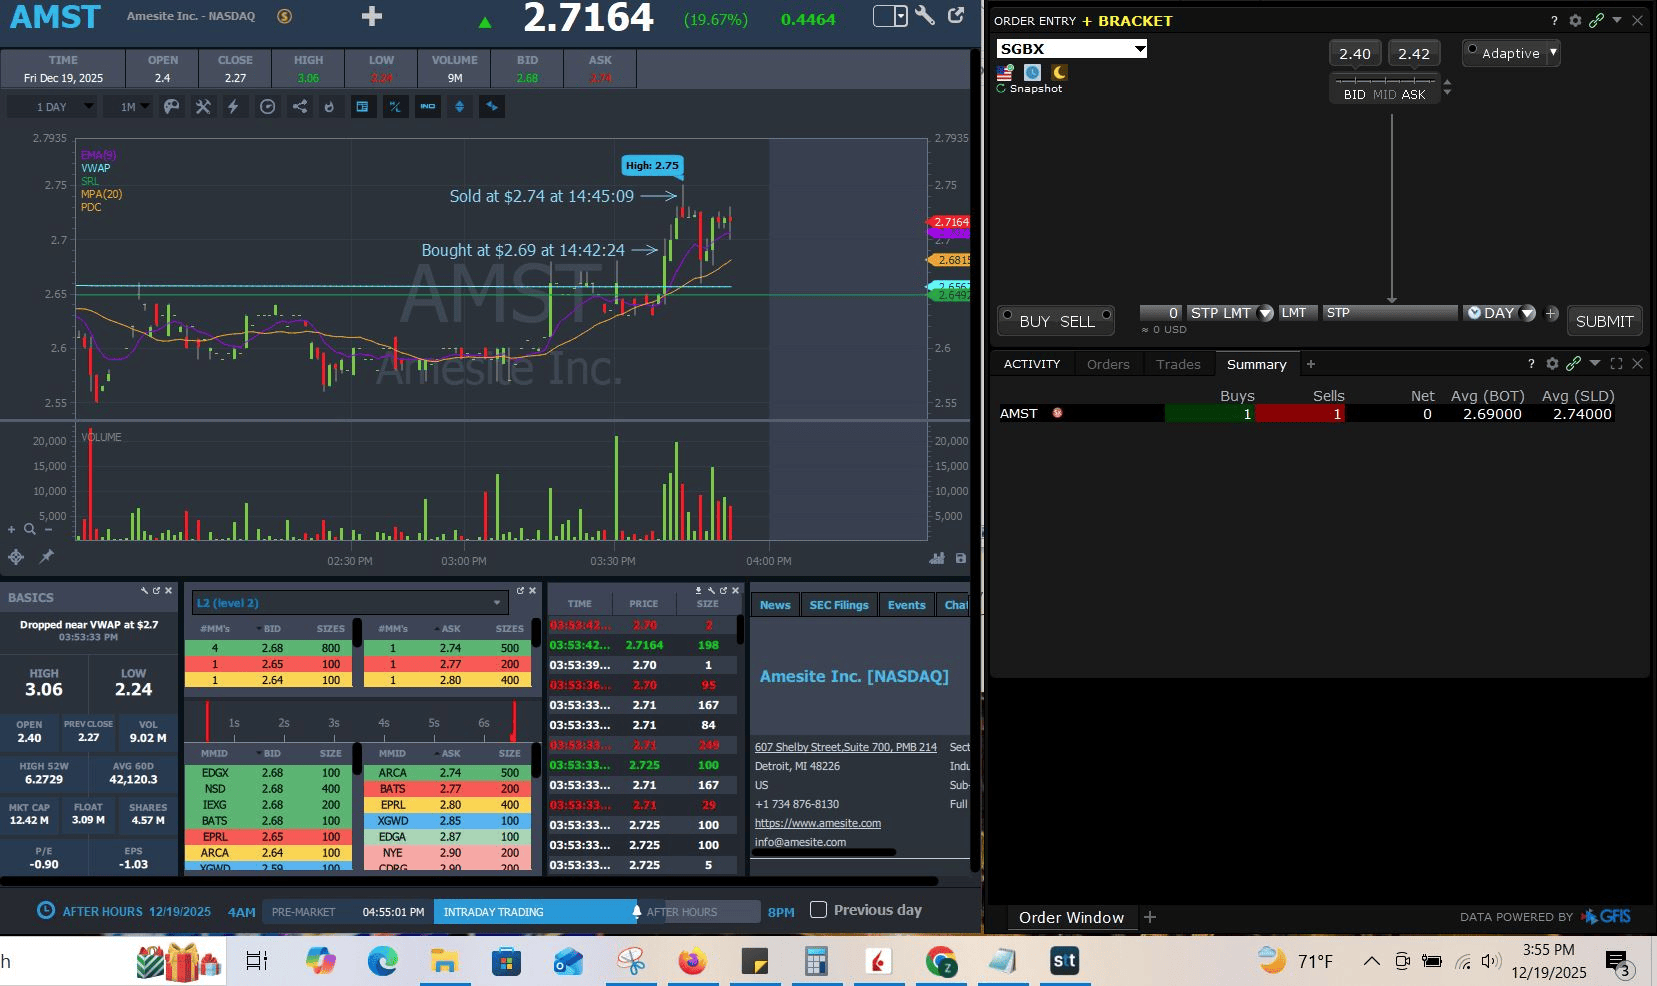1657x986 pixels.
Task: Open the 1 DAY range dropdown
Action: pyautogui.click(x=51, y=106)
